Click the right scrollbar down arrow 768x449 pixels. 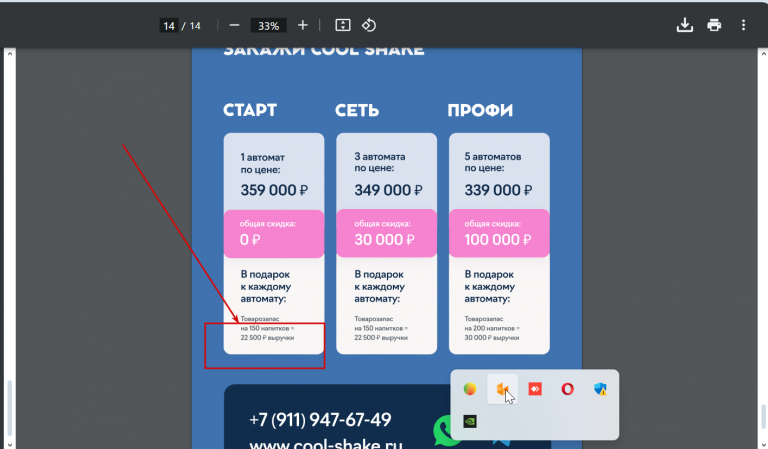click(x=763, y=444)
